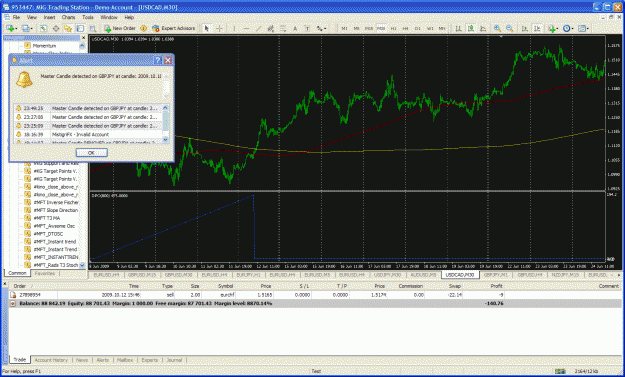This screenshot has width=625, height=377.
Task: Switch to the Account History tab
Action: pos(51,360)
